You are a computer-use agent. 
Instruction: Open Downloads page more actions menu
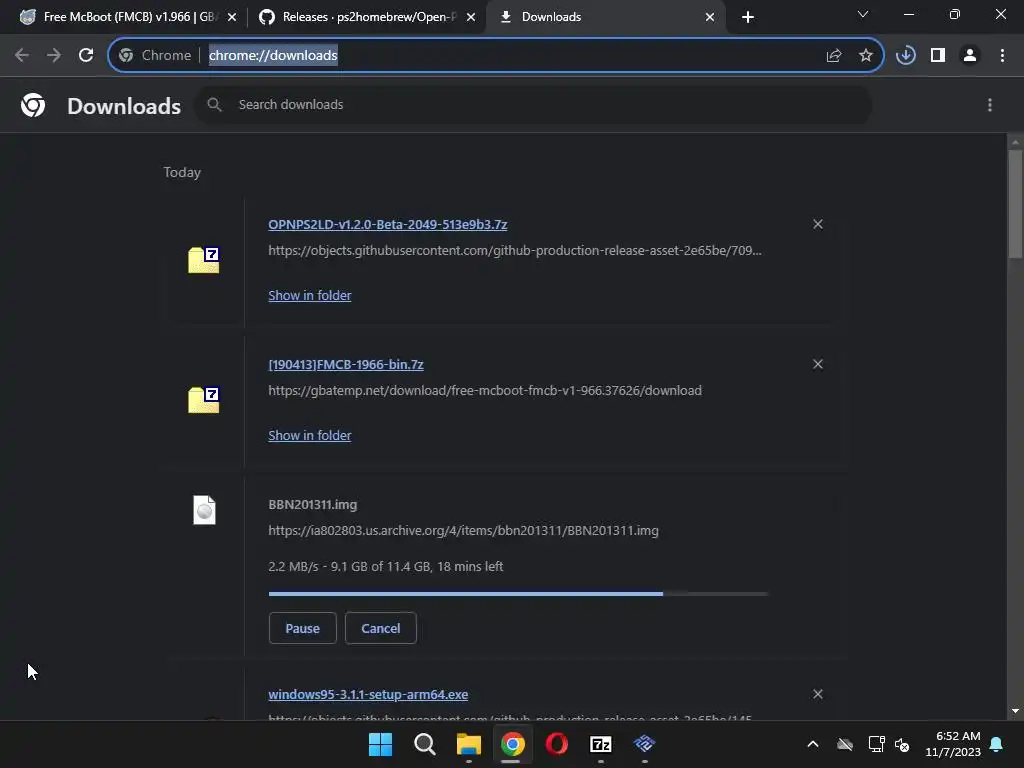click(x=990, y=105)
